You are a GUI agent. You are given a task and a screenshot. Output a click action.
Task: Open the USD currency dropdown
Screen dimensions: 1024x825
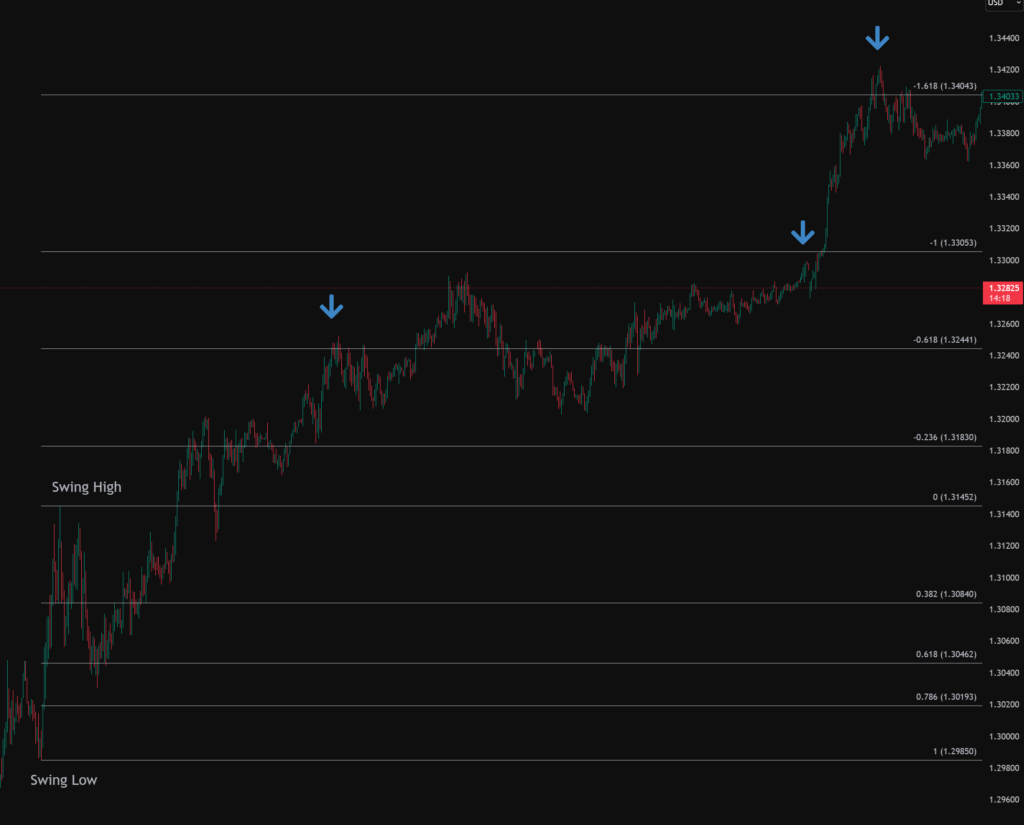1004,4
